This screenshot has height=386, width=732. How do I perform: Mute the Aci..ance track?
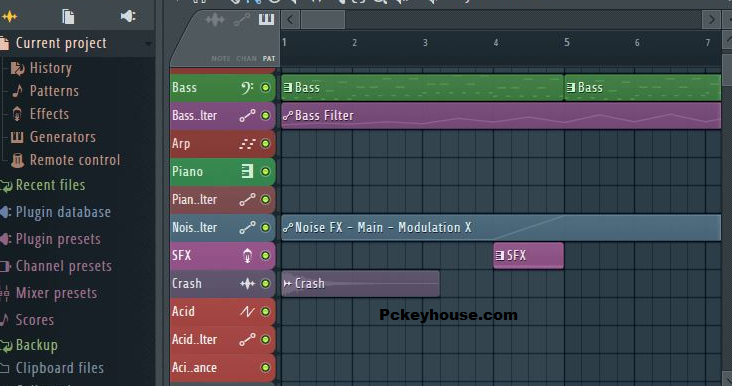point(266,368)
